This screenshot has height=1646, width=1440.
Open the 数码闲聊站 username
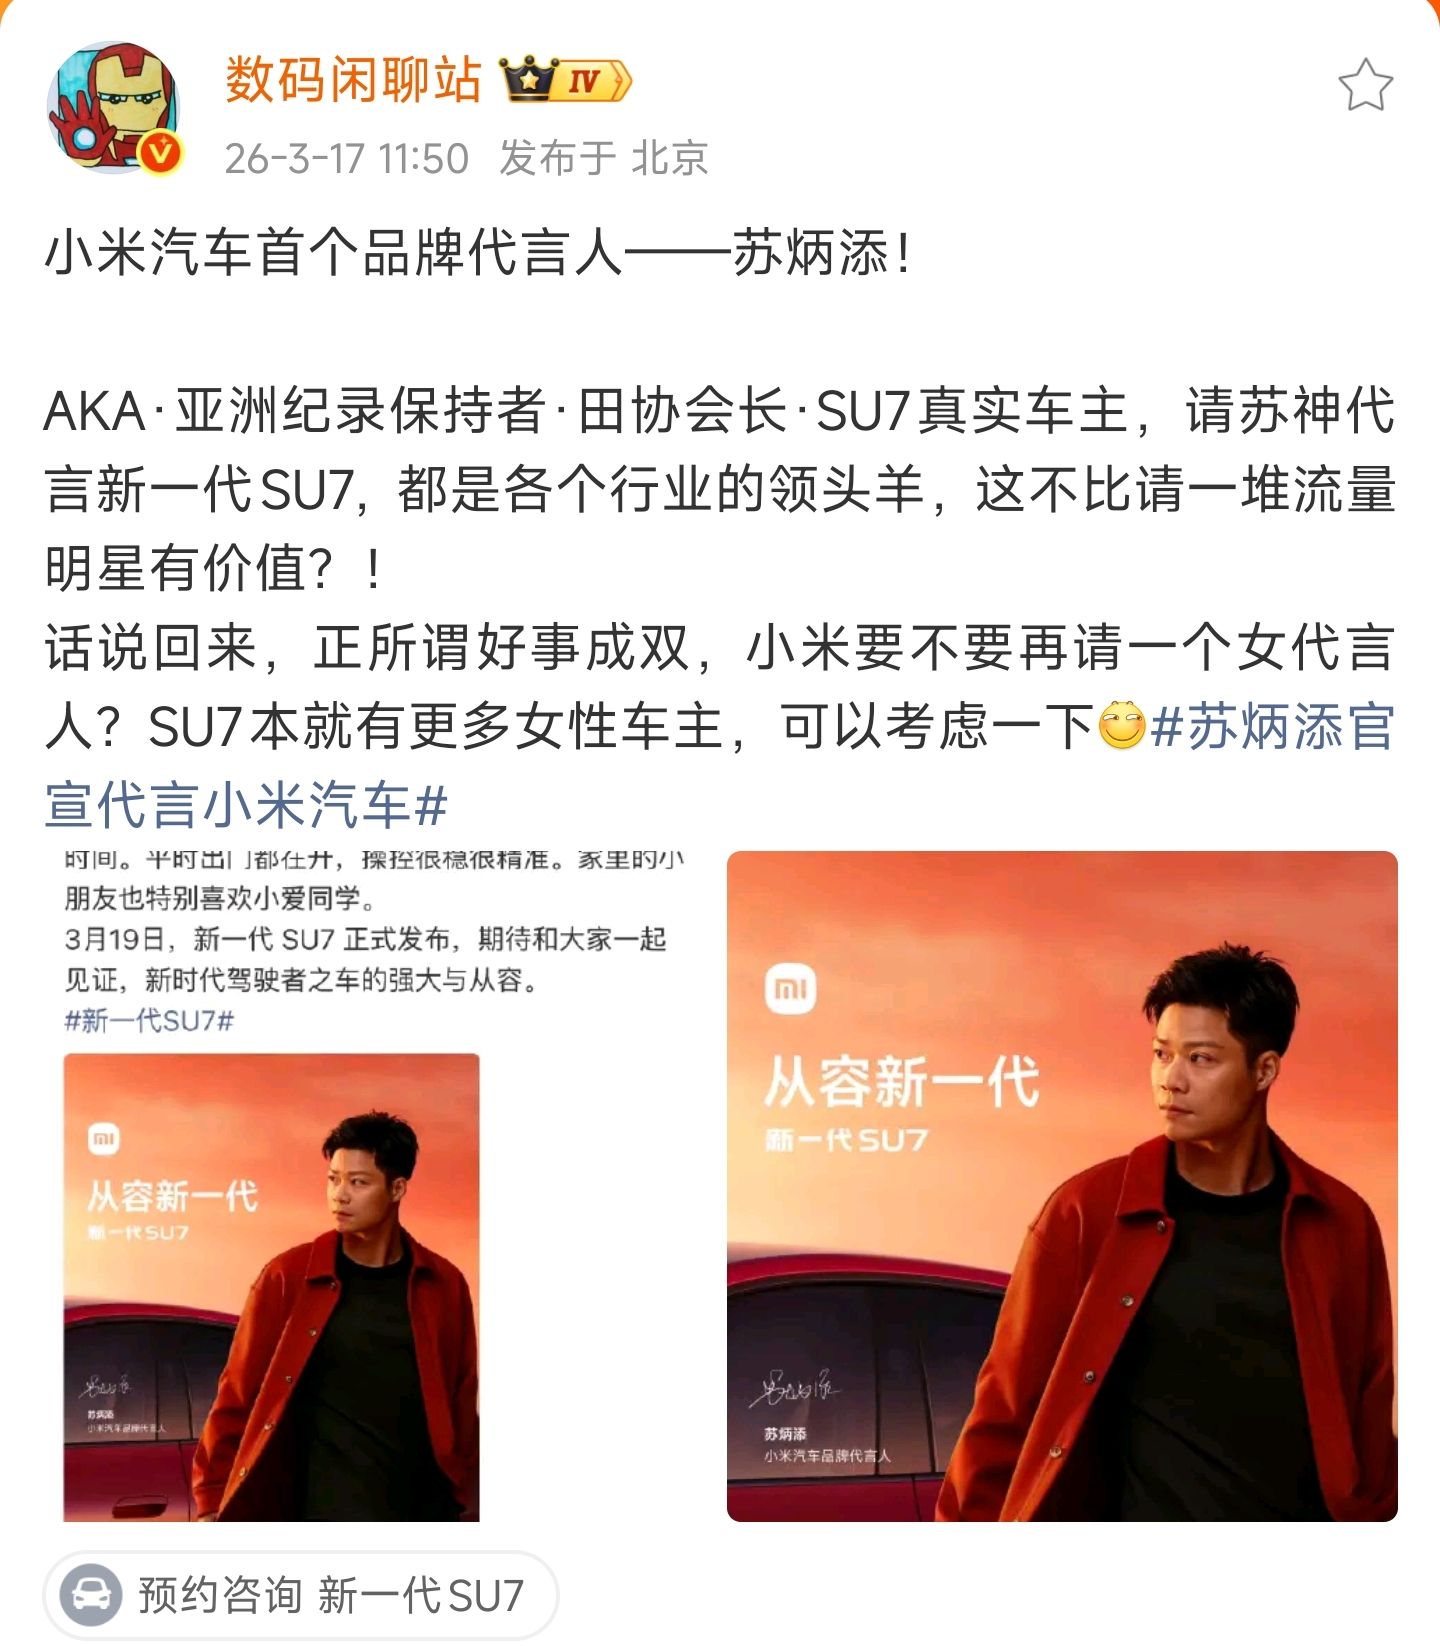(353, 80)
